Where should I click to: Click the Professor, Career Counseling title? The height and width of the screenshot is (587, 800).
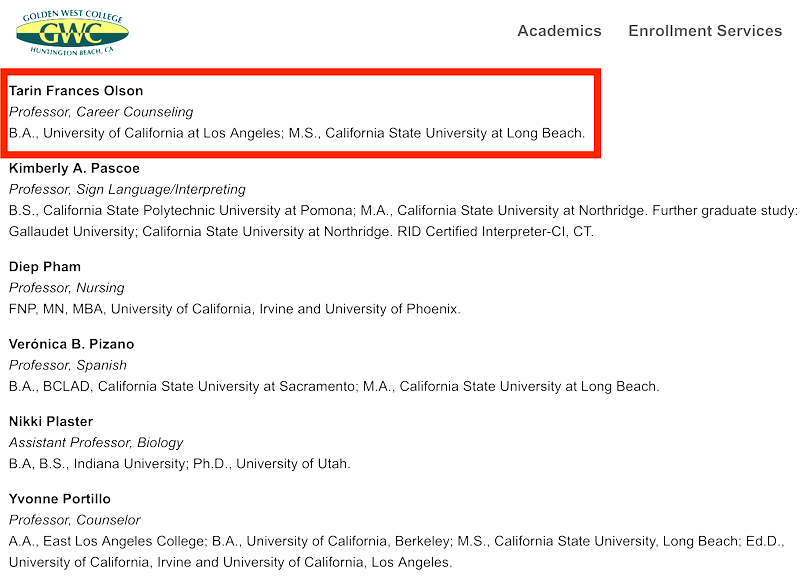click(x=101, y=112)
